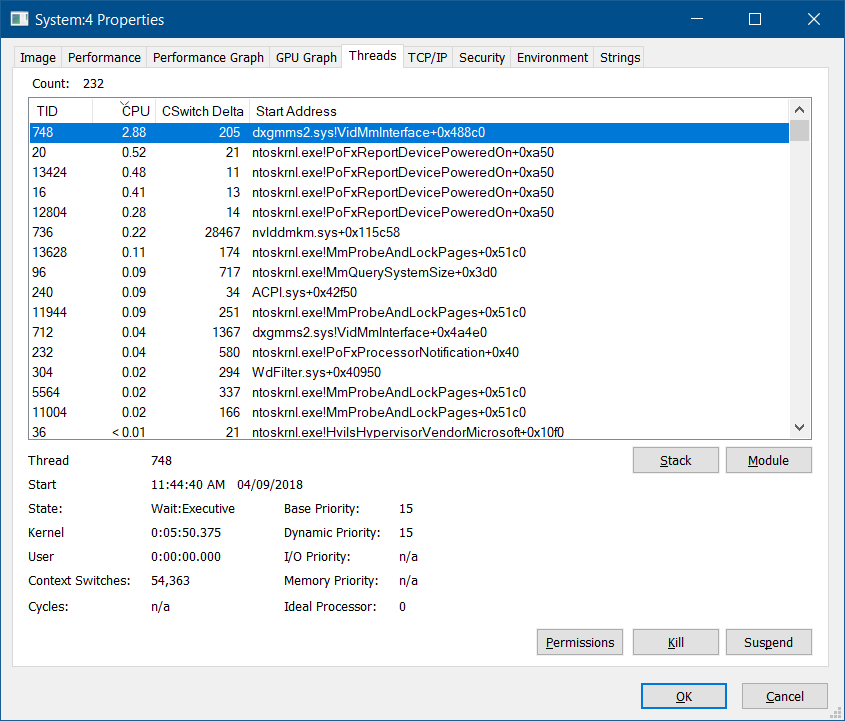This screenshot has width=845, height=721.
Task: Switch to the Image tab
Action: click(38, 58)
